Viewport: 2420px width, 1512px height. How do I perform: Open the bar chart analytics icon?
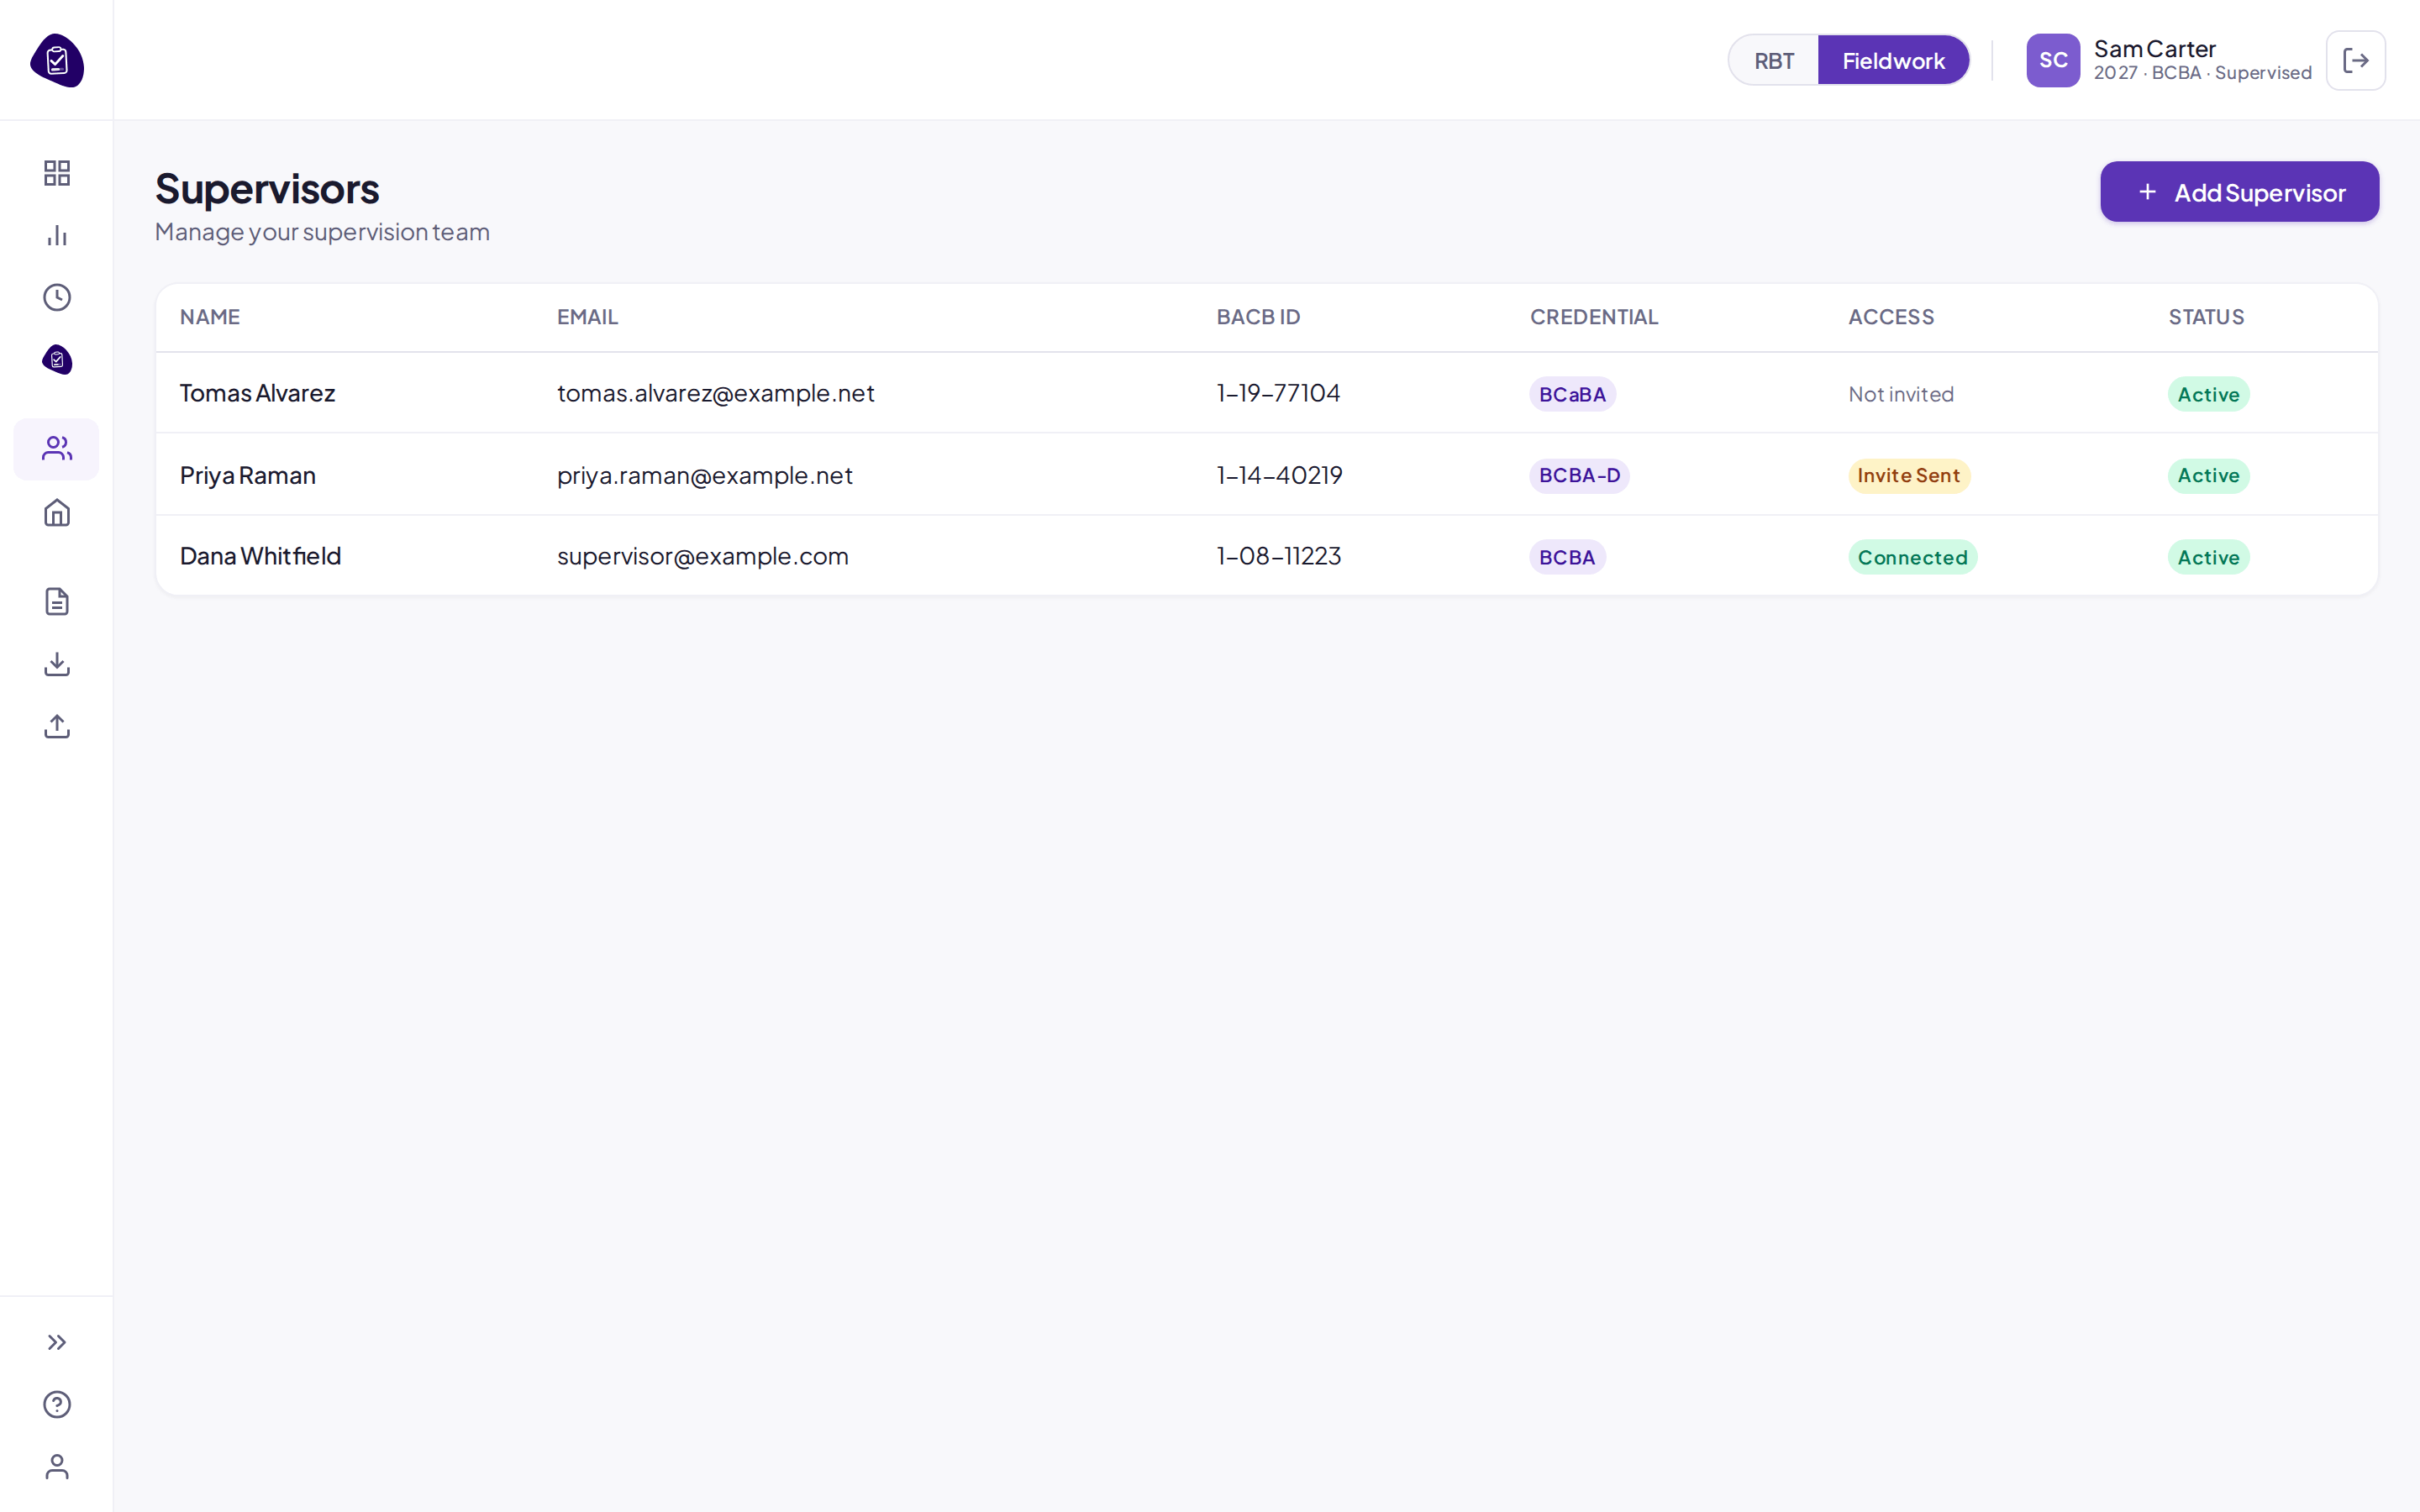point(57,235)
